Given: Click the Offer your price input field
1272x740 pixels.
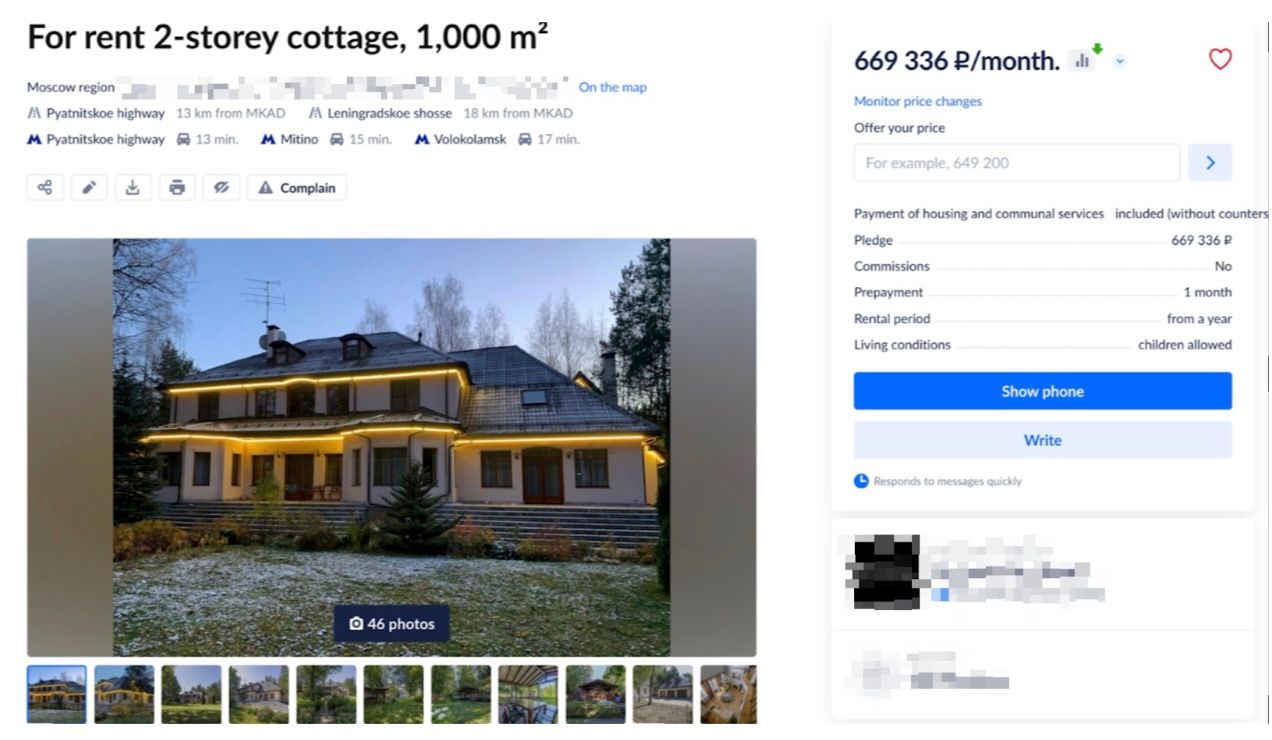Looking at the screenshot, I should coord(1017,162).
